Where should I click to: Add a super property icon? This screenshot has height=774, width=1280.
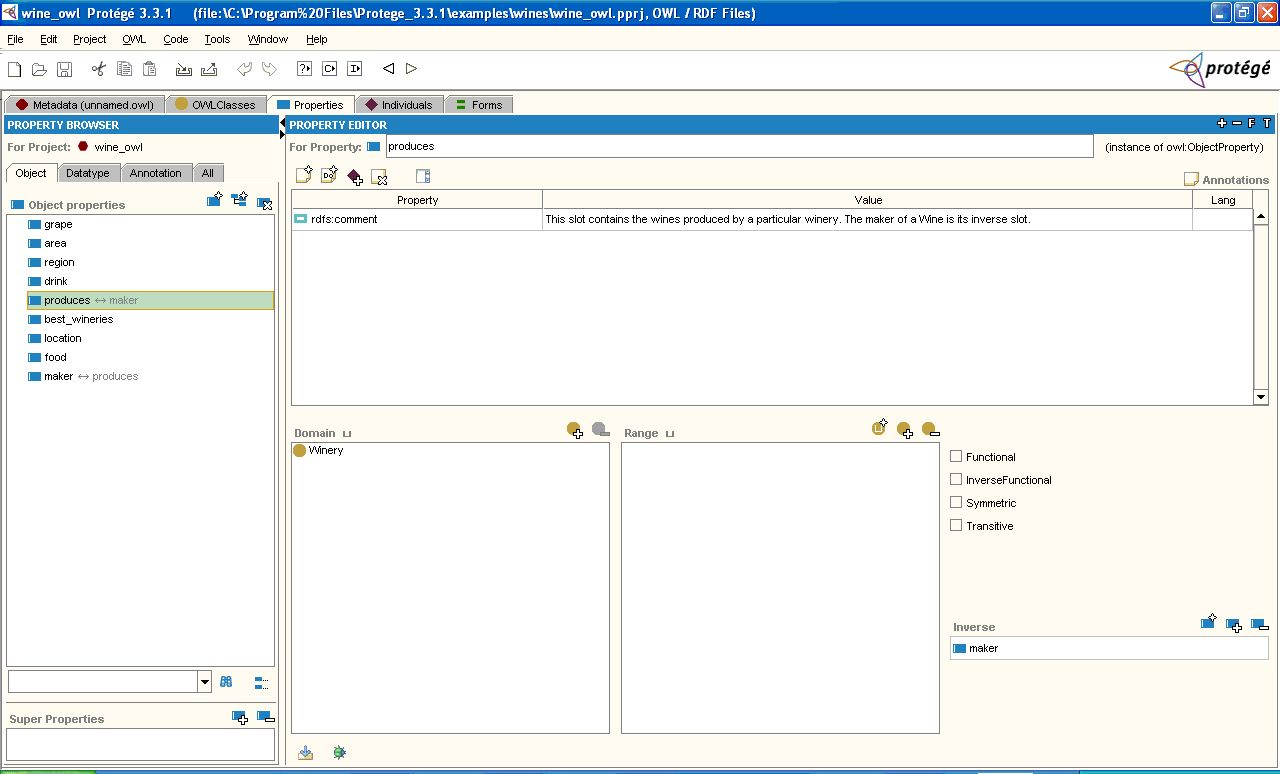240,717
